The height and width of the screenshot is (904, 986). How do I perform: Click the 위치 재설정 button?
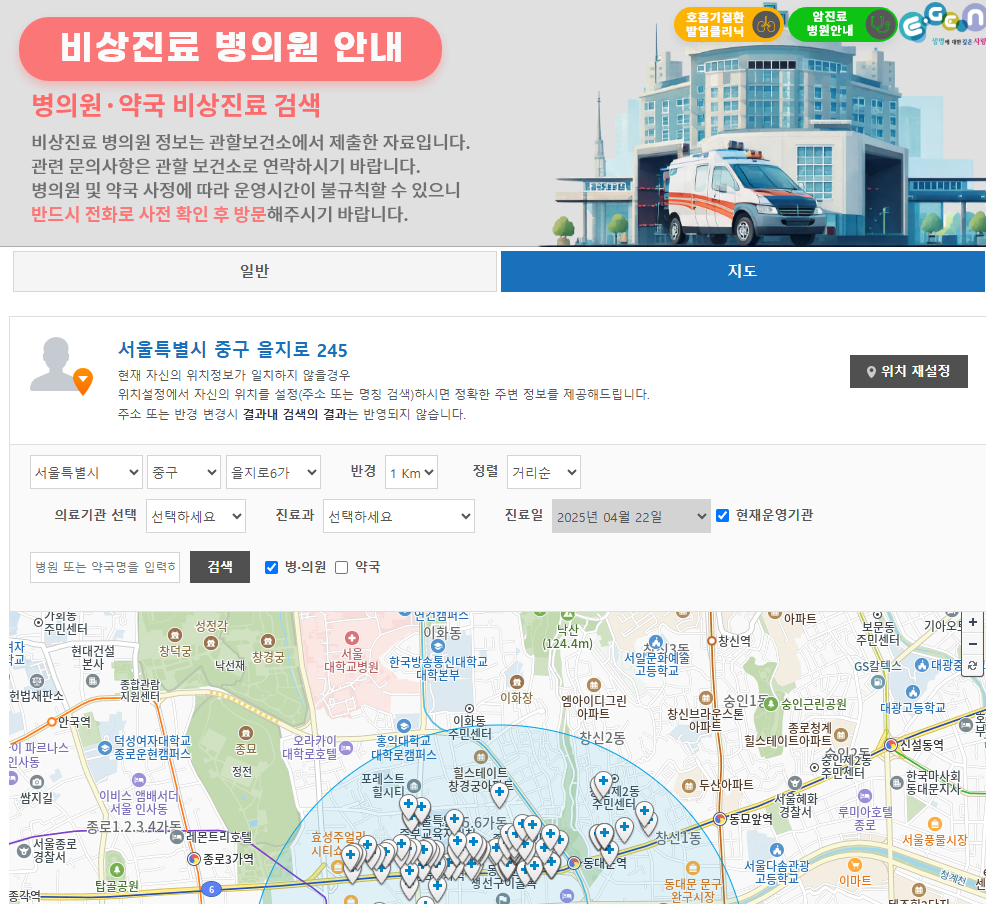pos(909,372)
